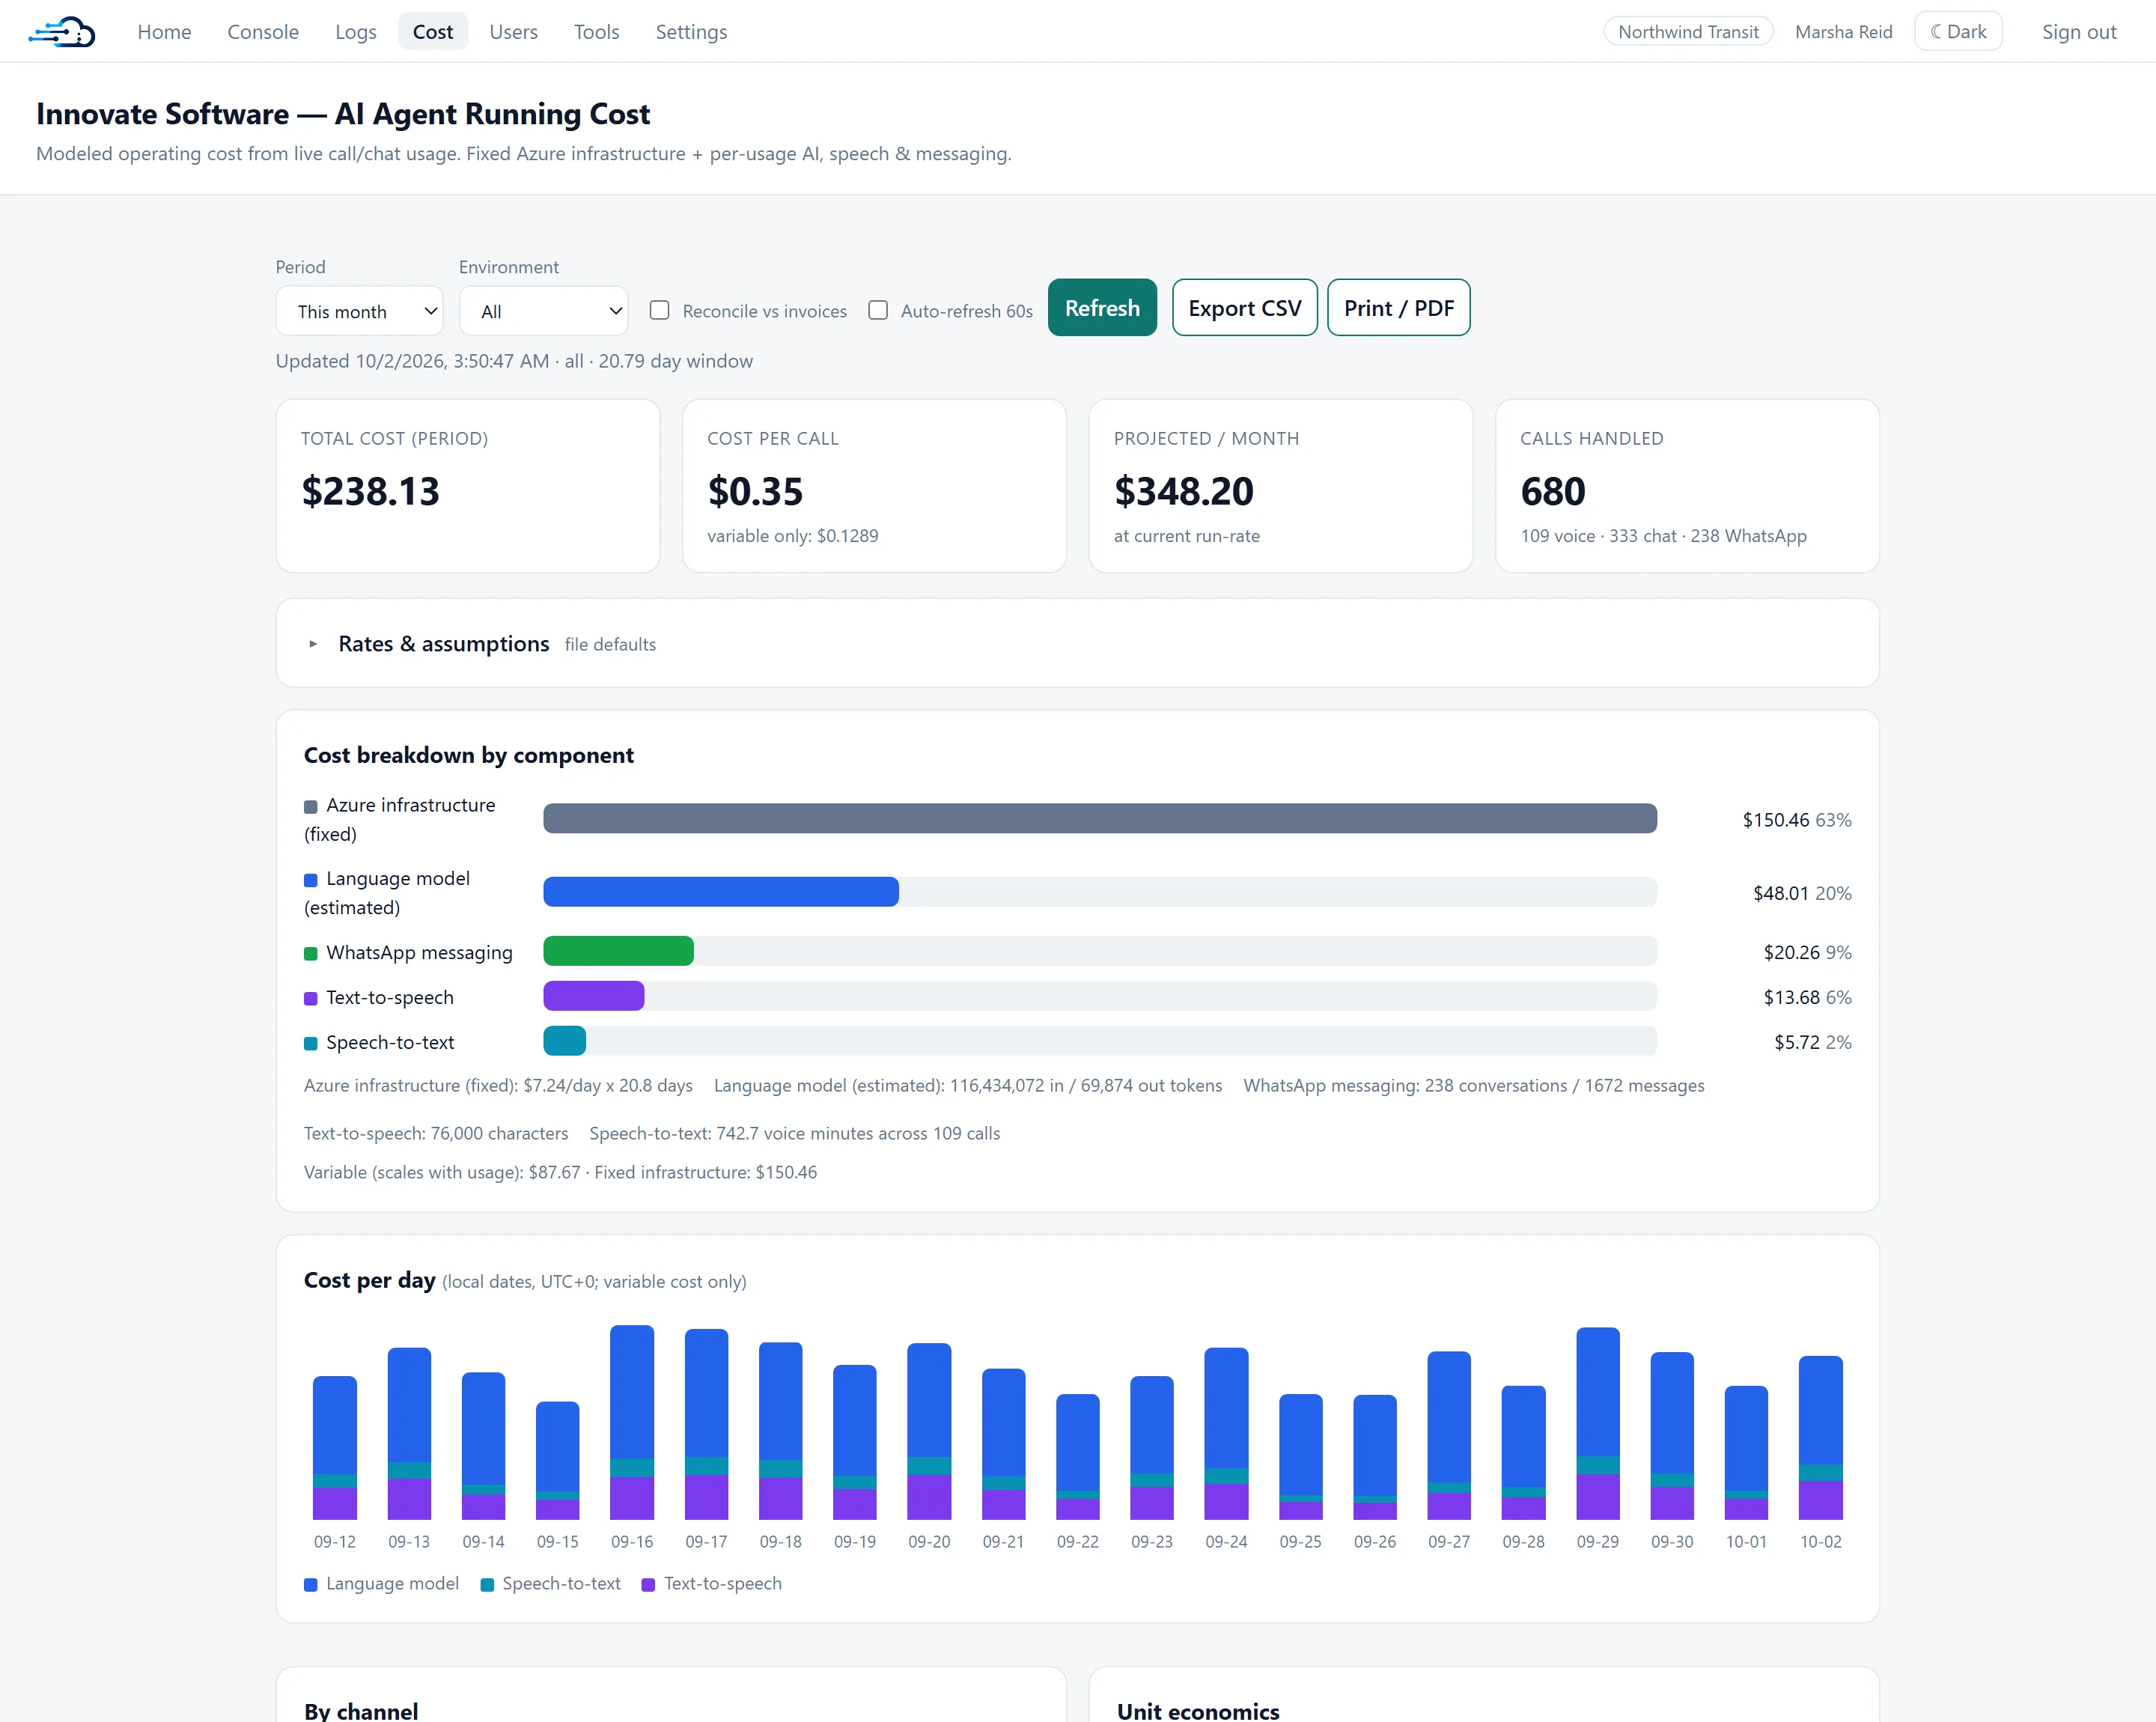Click Marsha Reid user name

[x=1844, y=32]
